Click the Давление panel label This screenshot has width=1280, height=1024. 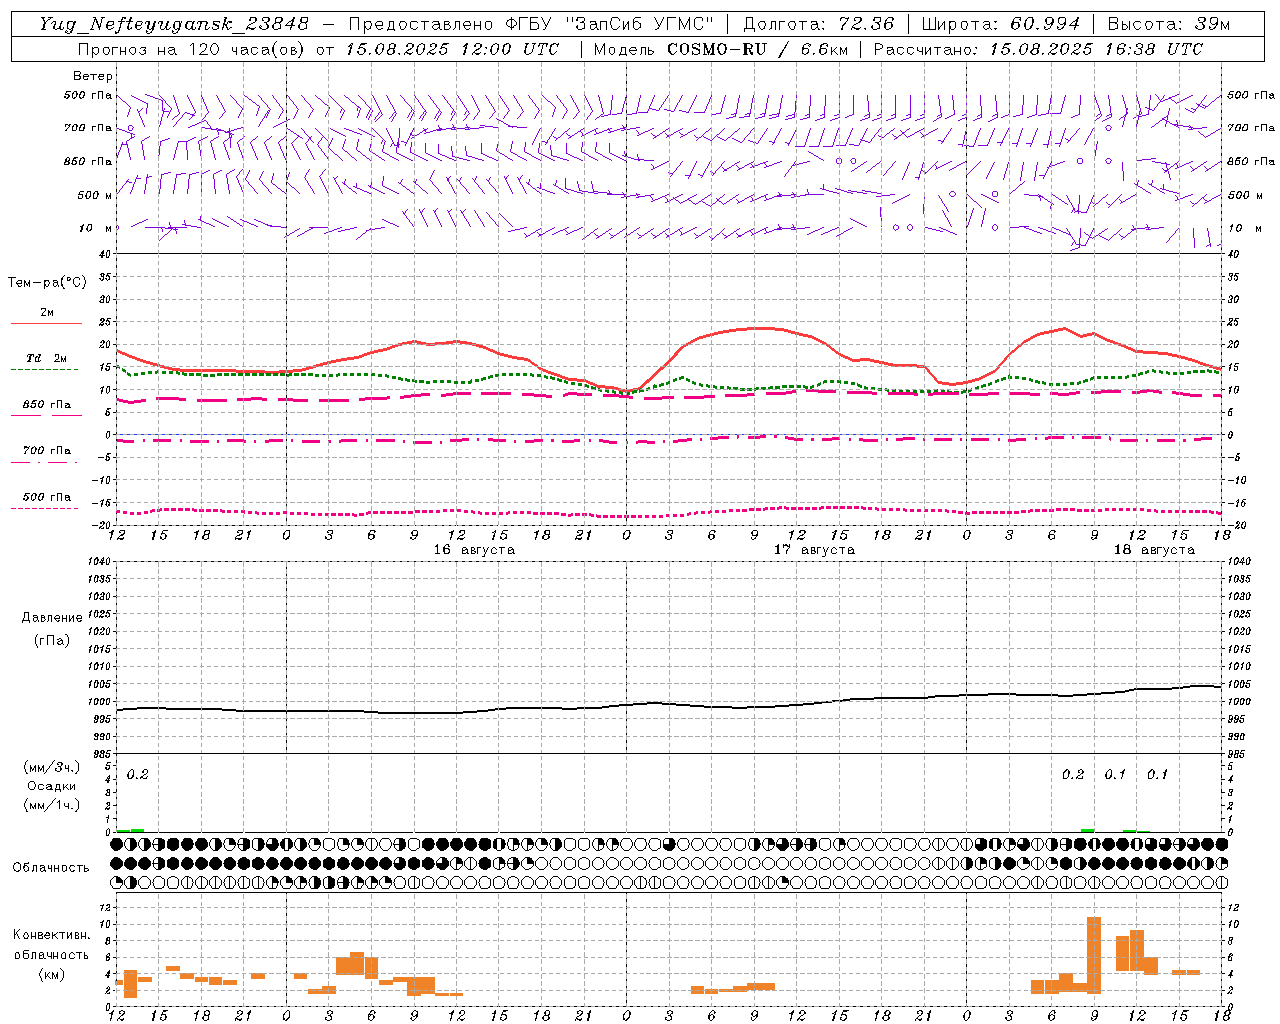(51, 618)
